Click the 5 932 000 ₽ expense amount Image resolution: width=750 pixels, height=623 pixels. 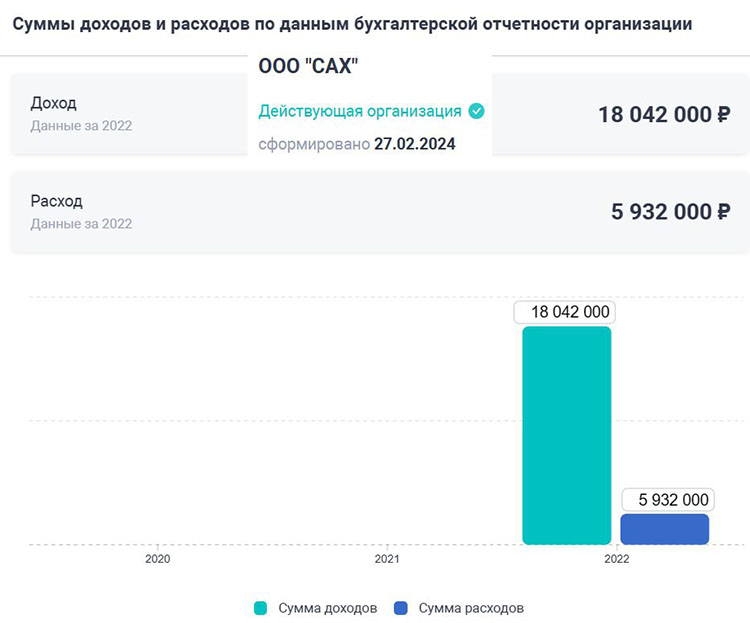coord(670,212)
